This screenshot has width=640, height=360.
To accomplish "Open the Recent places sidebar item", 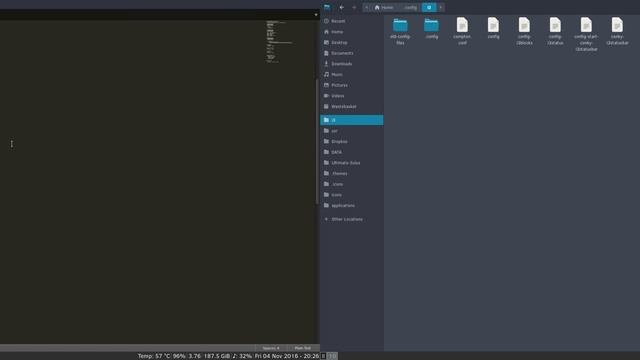I will pos(351,21).
